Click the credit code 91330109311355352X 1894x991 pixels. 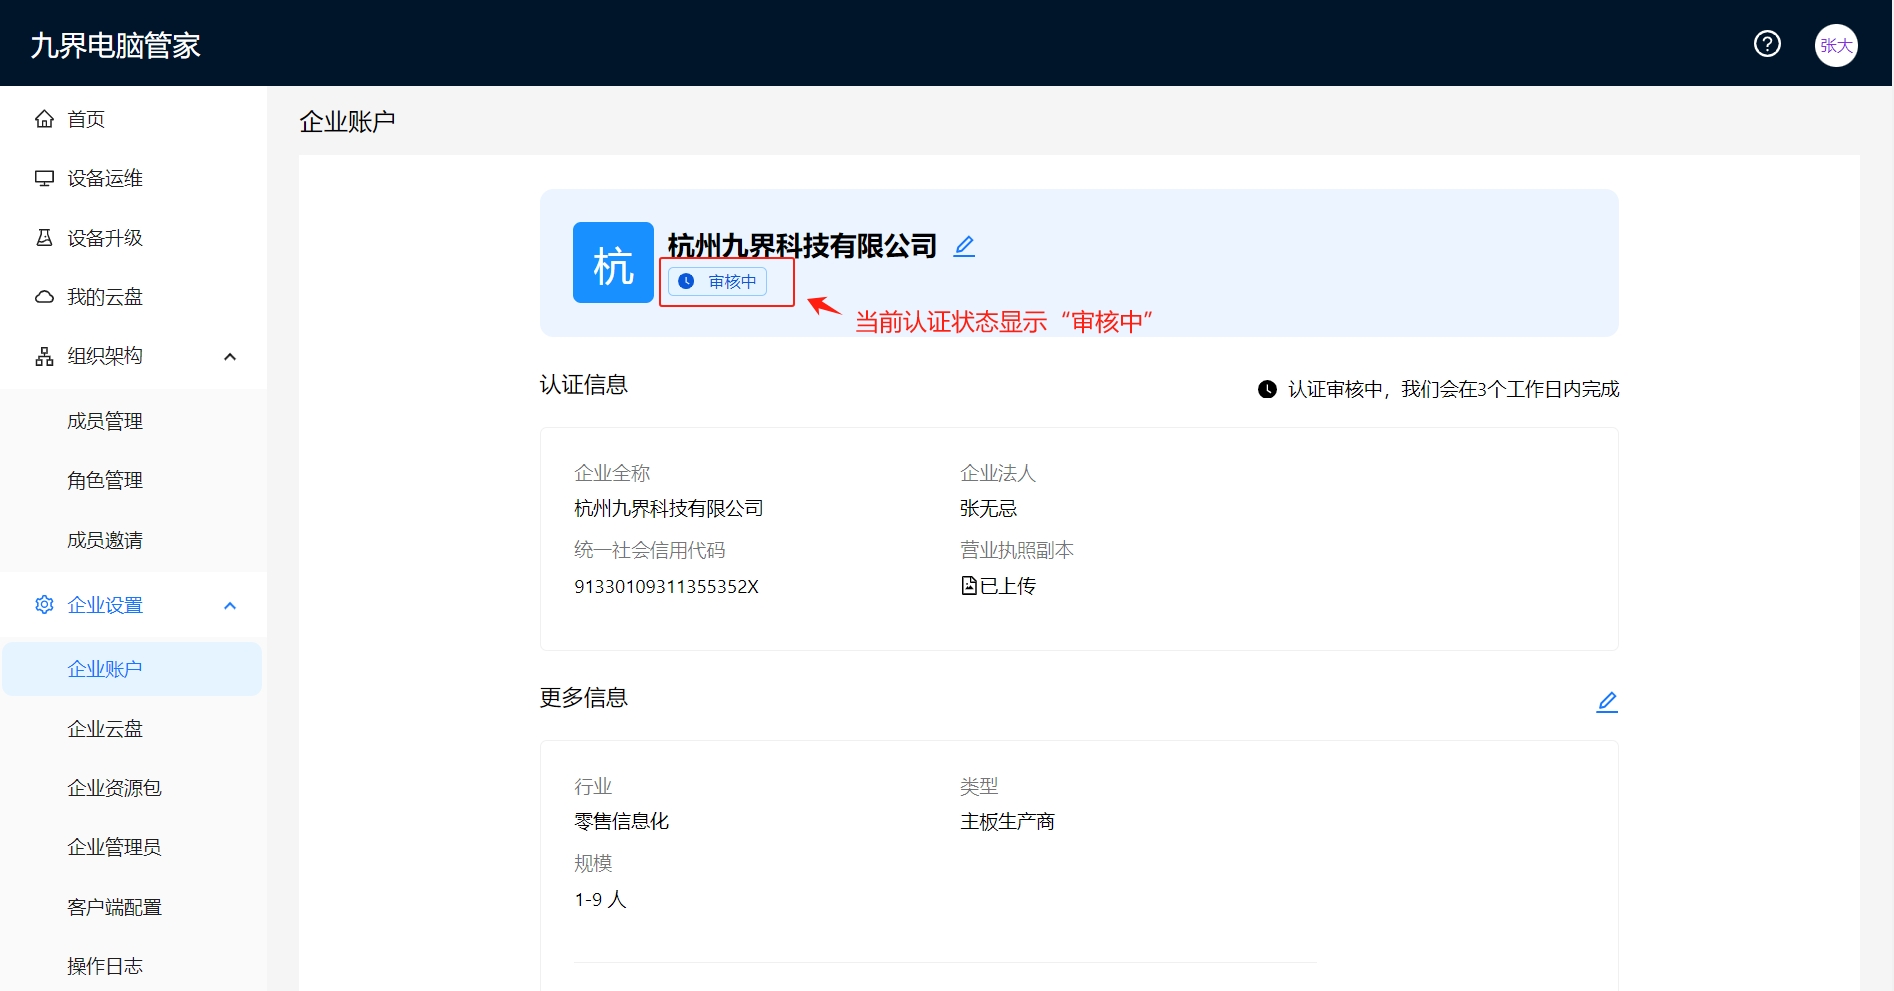666,587
